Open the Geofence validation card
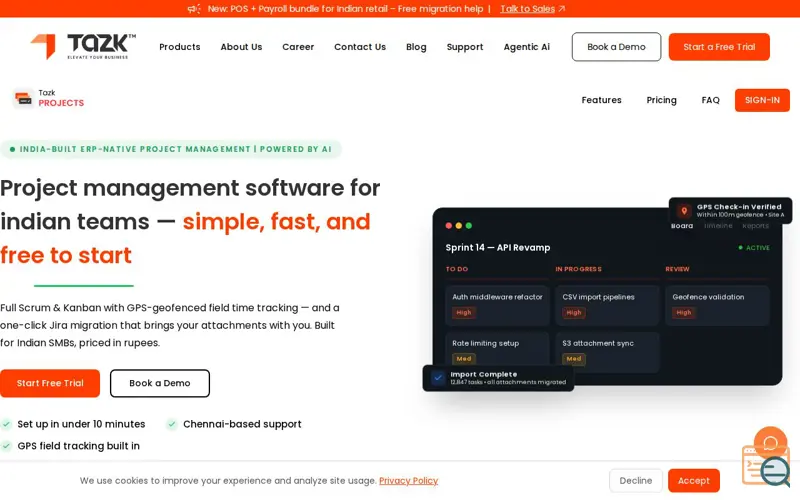Screen dimensions: 800x500 [717, 305]
